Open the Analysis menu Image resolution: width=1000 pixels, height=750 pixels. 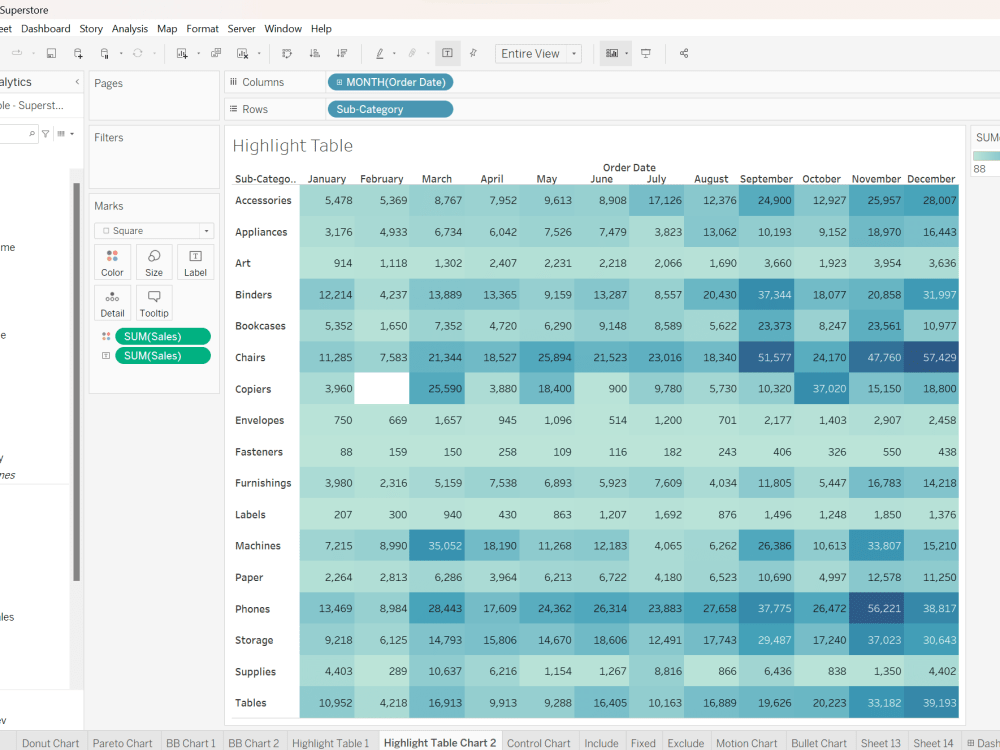point(129,28)
